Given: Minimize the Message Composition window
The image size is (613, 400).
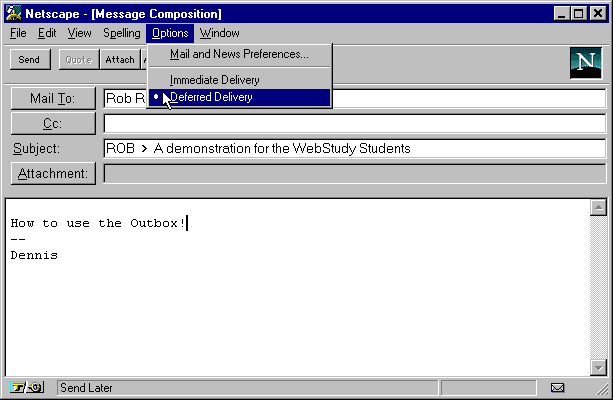Looking at the screenshot, I should click(x=562, y=14).
